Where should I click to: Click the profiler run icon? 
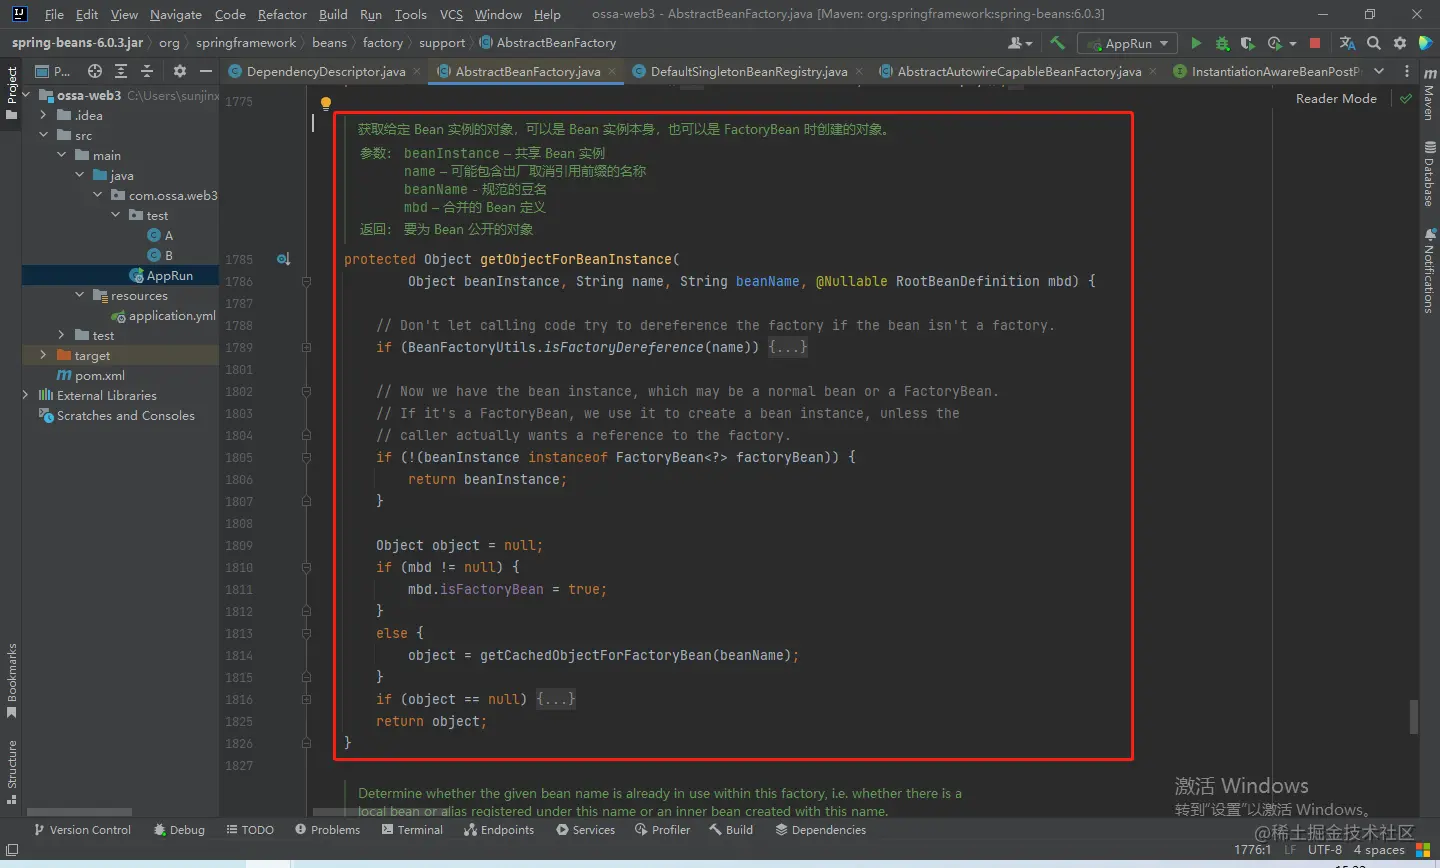[1275, 43]
